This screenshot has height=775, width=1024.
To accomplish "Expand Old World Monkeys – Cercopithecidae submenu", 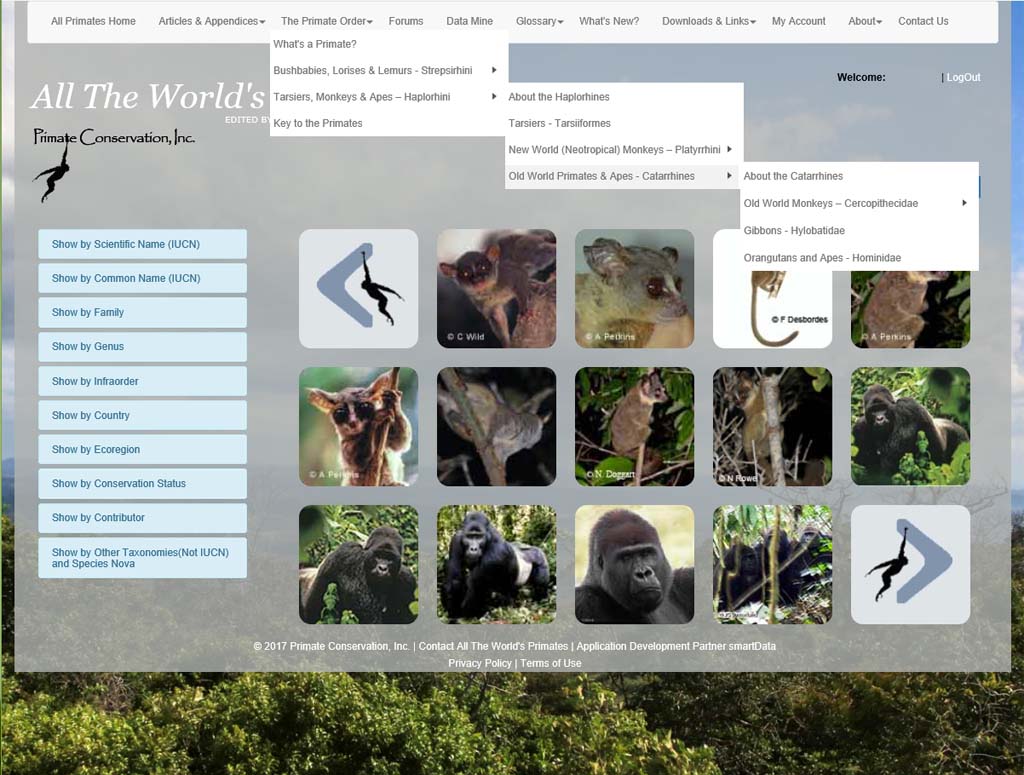I will [x=857, y=203].
